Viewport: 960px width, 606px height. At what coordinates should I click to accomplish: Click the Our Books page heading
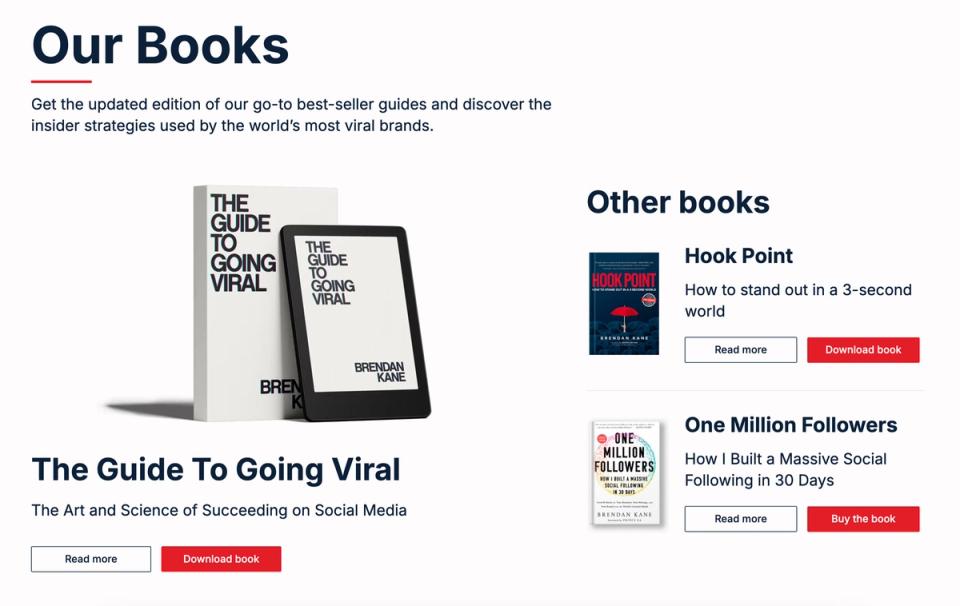pos(160,45)
